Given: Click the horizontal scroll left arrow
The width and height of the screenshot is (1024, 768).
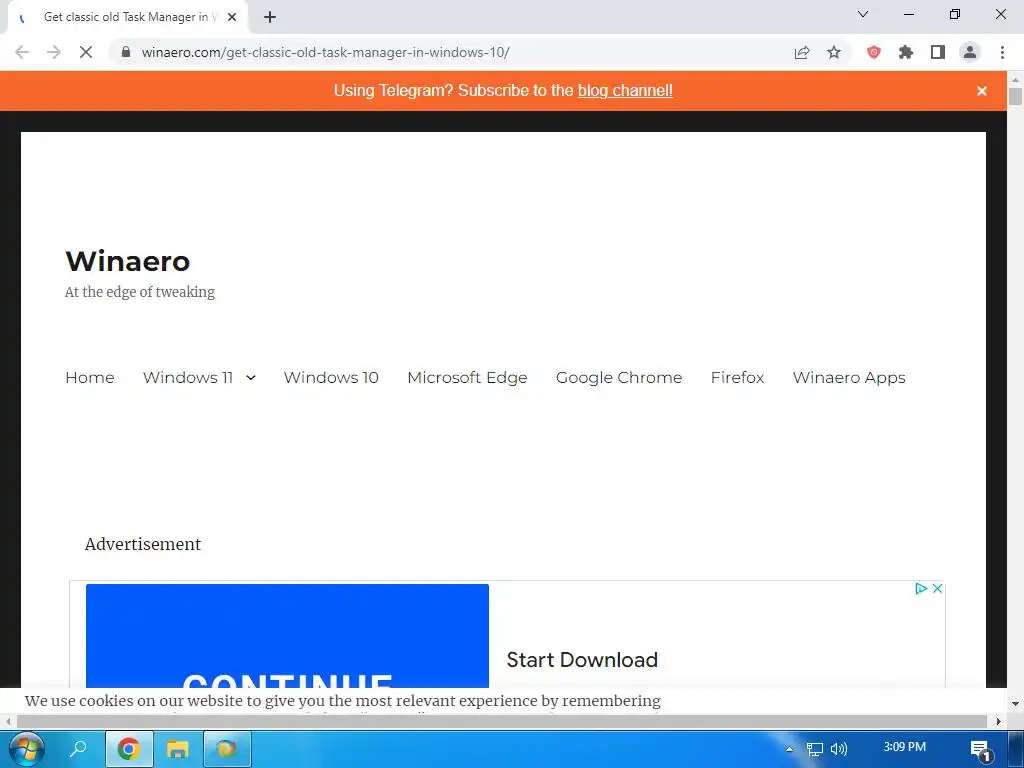Looking at the screenshot, I should (7, 722).
